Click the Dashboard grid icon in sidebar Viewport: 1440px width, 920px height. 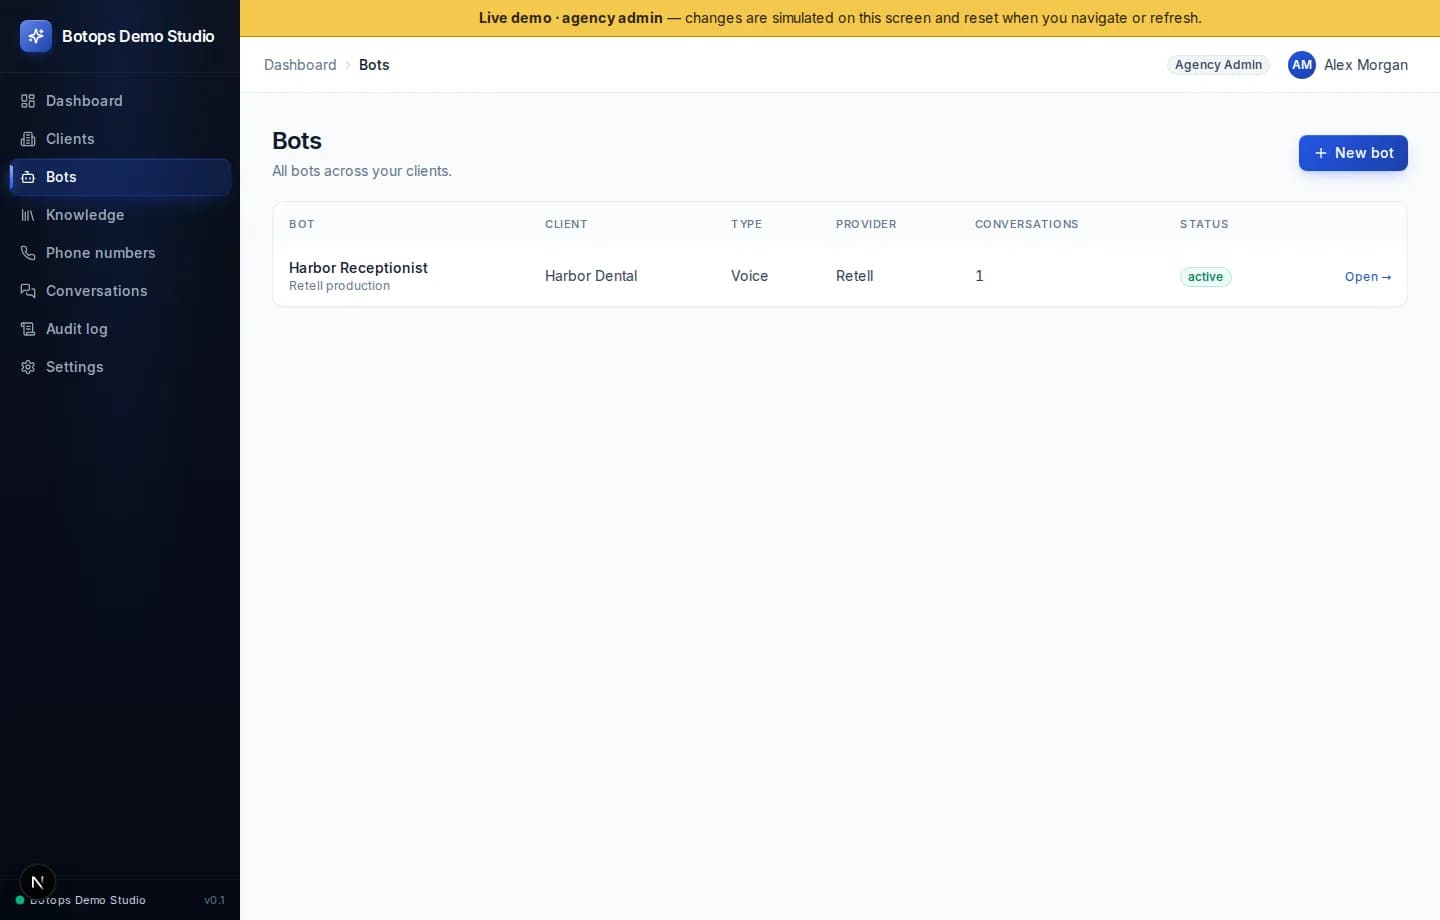click(28, 101)
